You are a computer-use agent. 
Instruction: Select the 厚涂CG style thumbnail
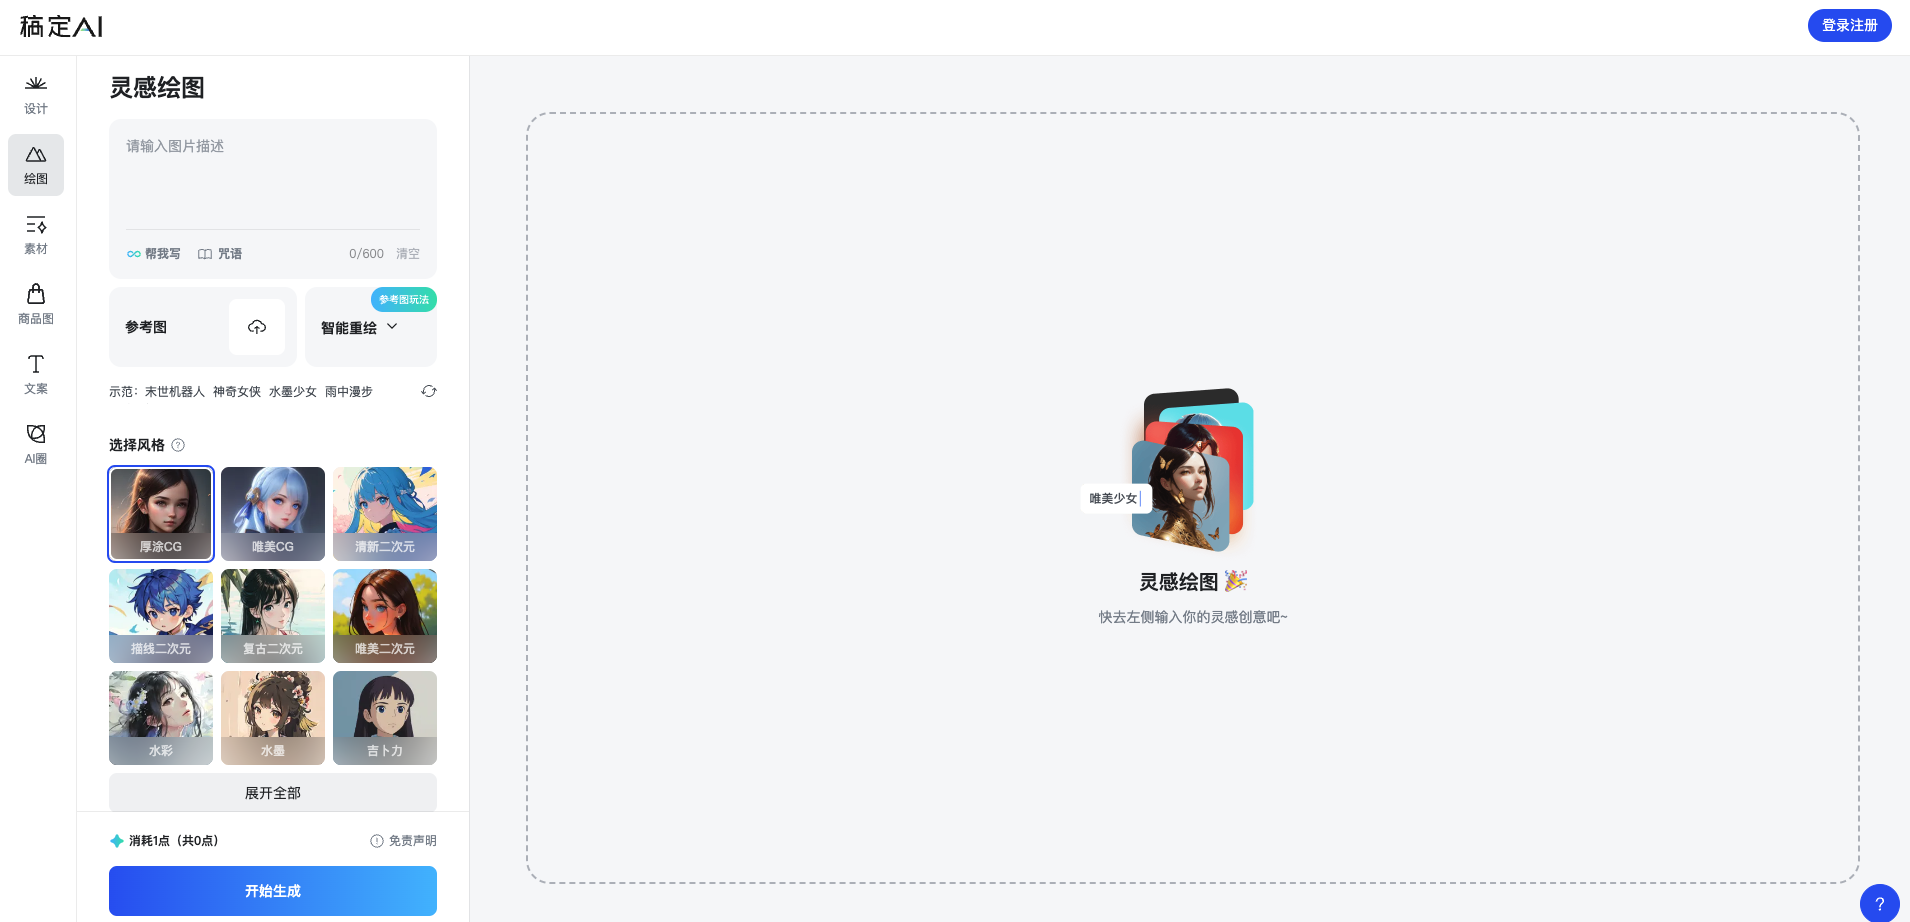161,514
